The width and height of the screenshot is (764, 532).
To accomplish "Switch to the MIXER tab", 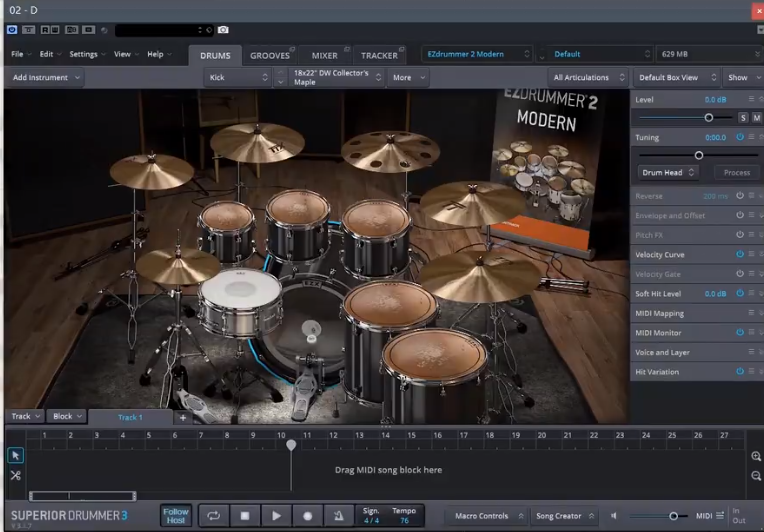I will tap(325, 56).
